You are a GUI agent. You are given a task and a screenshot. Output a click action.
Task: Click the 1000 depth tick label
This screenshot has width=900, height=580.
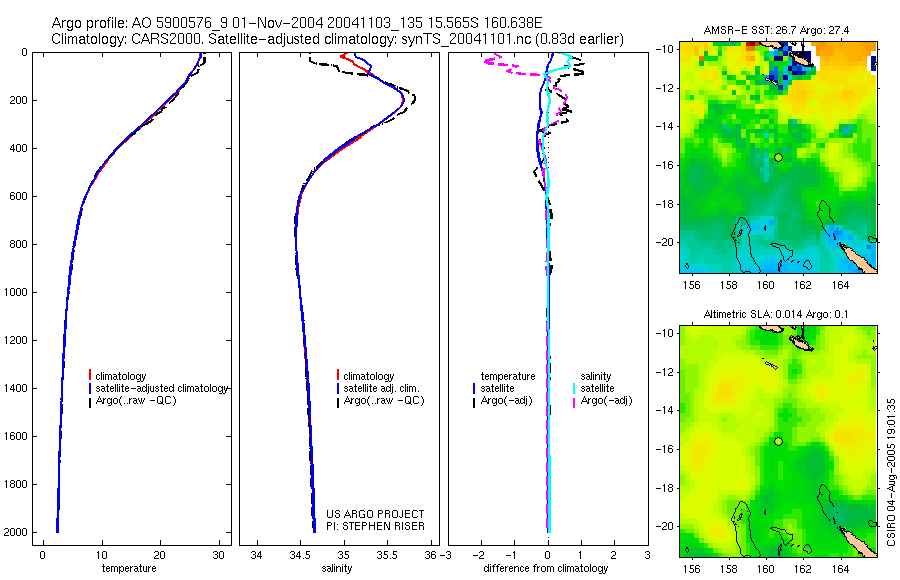click(x=16, y=292)
